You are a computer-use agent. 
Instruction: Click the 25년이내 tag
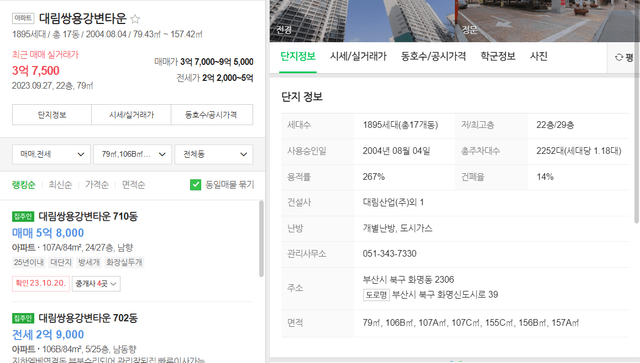(x=29, y=262)
